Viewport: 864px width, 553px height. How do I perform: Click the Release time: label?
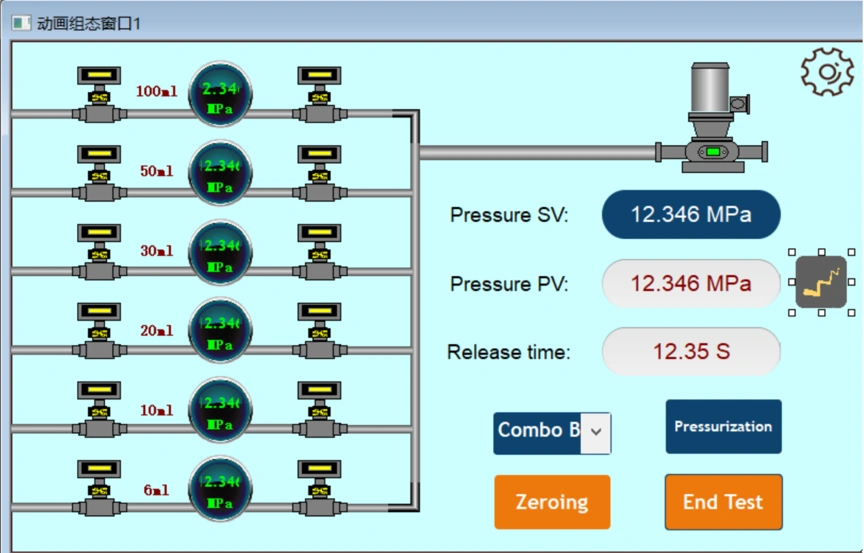point(509,352)
